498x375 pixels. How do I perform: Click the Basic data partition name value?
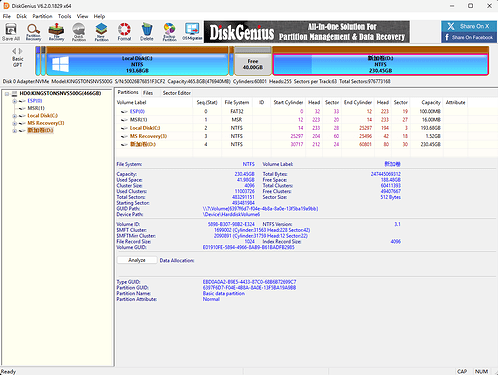click(224, 293)
